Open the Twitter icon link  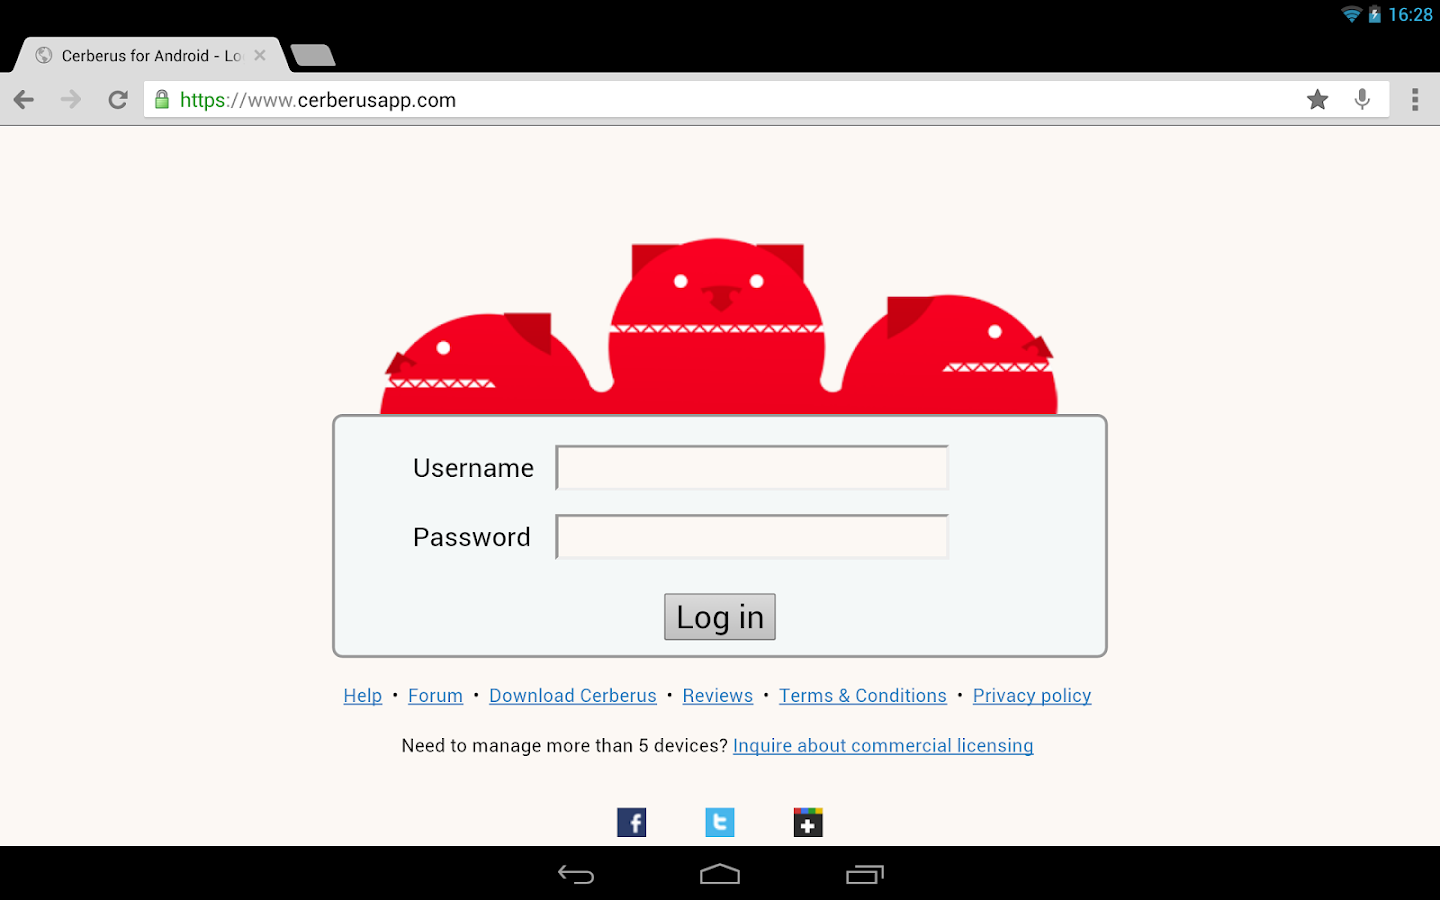(720, 822)
